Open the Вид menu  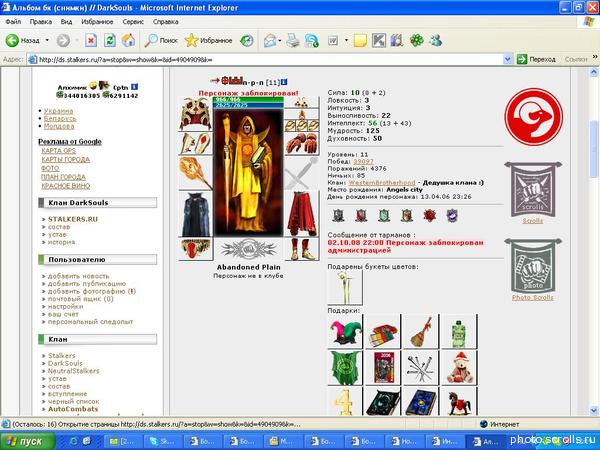pyautogui.click(x=66, y=22)
